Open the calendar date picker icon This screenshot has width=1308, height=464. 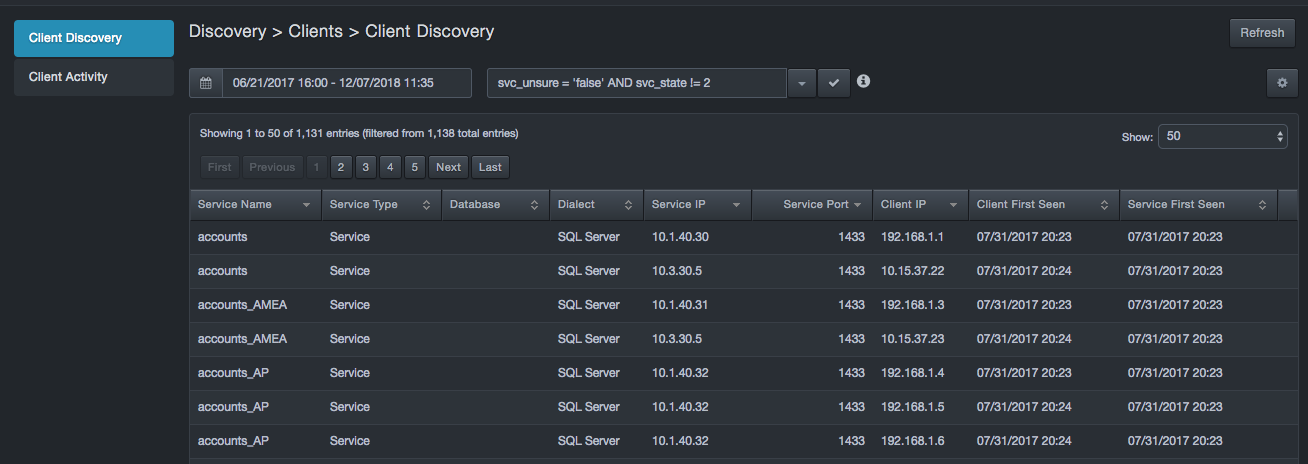click(x=206, y=83)
